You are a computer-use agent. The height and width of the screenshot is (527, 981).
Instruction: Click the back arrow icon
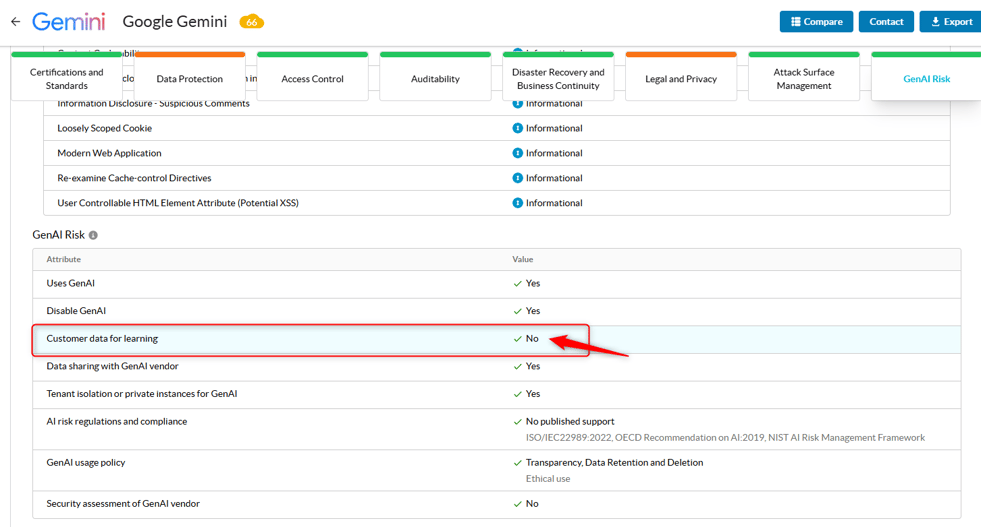click(x=16, y=22)
